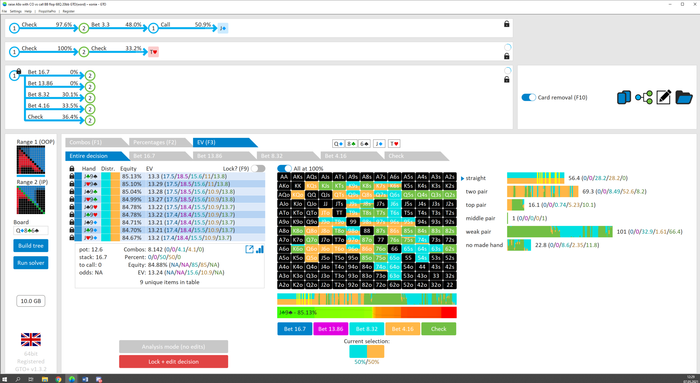Switch to Combos (F1) tab

click(96, 142)
